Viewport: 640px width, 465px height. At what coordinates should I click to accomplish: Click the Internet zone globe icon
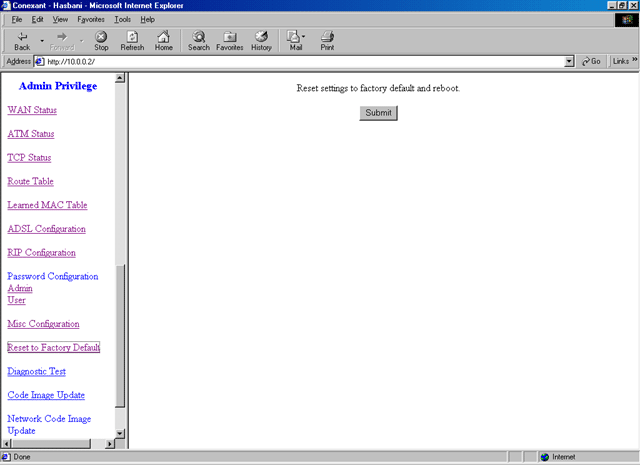click(x=545, y=457)
